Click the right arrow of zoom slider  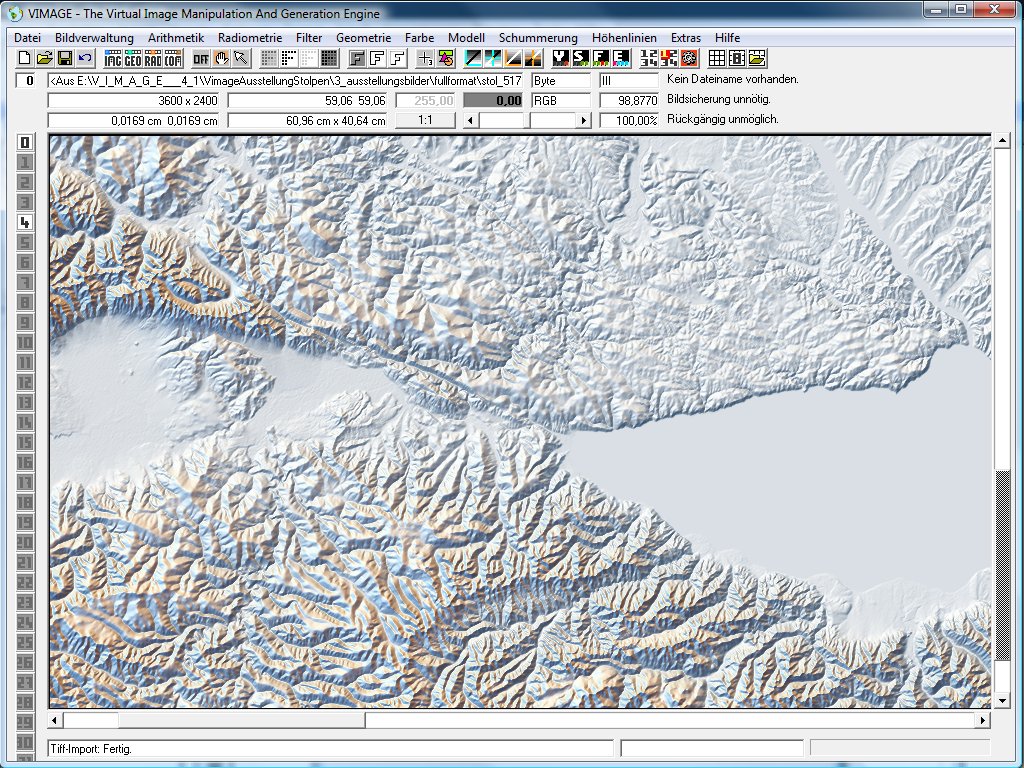point(586,120)
